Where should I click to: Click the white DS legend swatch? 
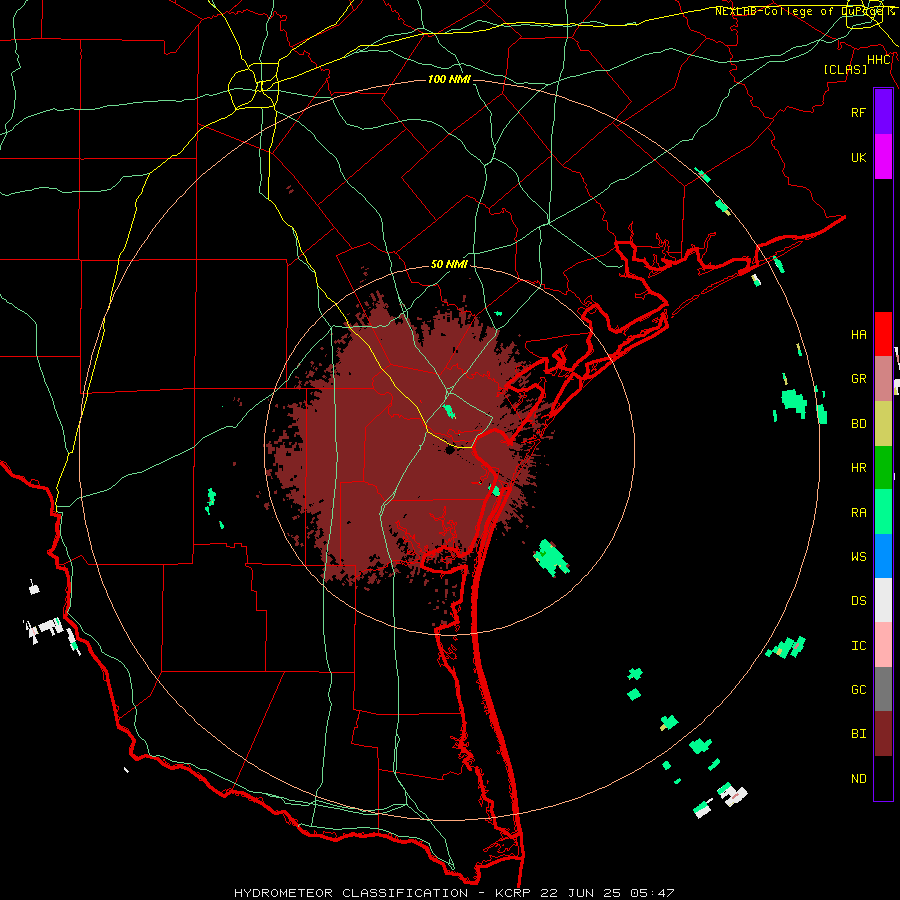tap(883, 600)
